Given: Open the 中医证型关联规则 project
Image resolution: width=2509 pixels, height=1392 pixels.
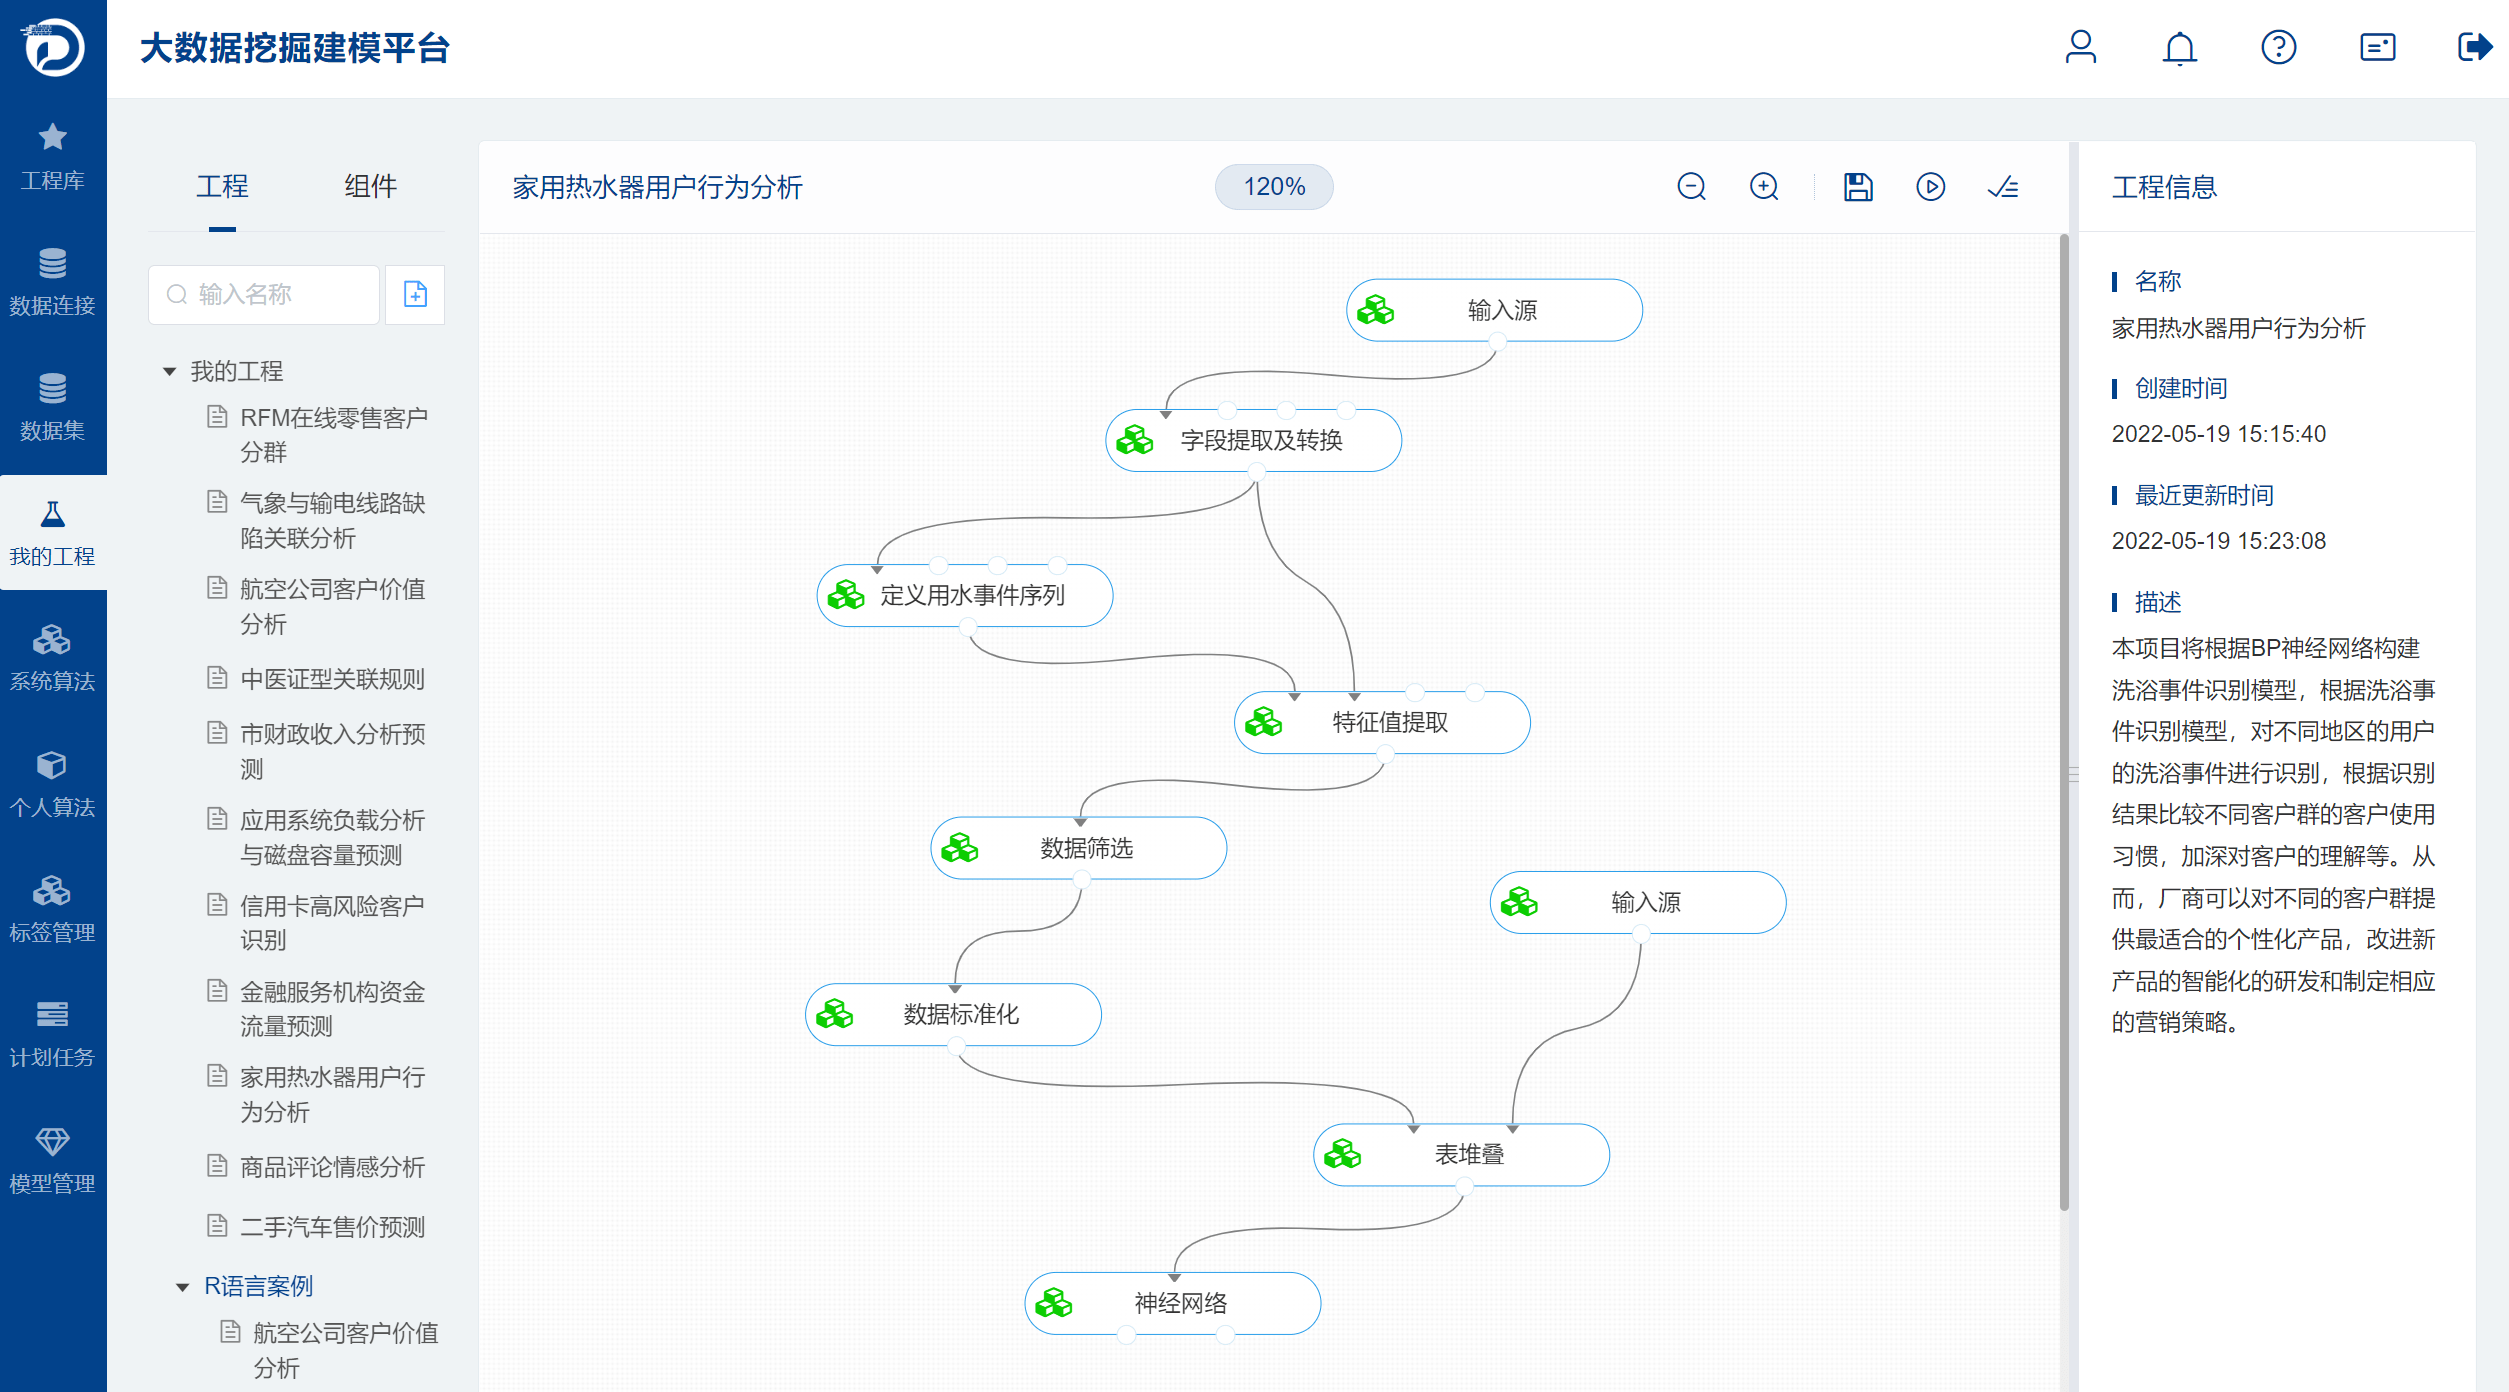Looking at the screenshot, I should pyautogui.click(x=332, y=679).
